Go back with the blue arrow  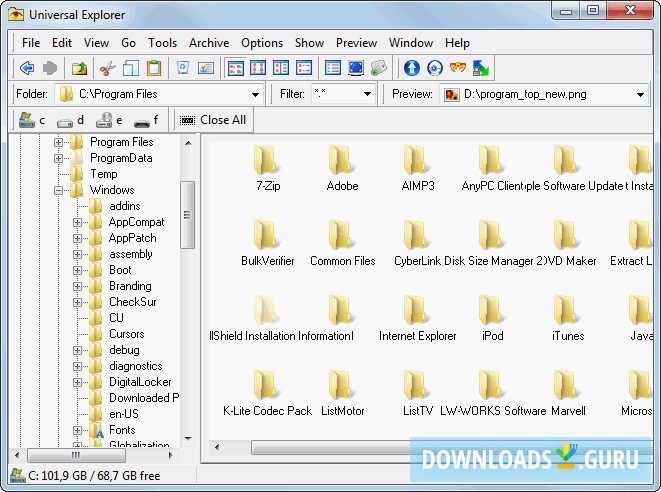[27, 68]
